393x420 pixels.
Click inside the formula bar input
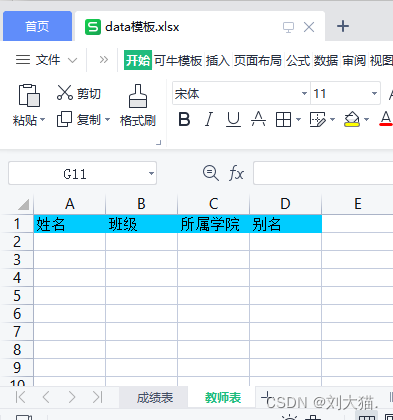323,173
